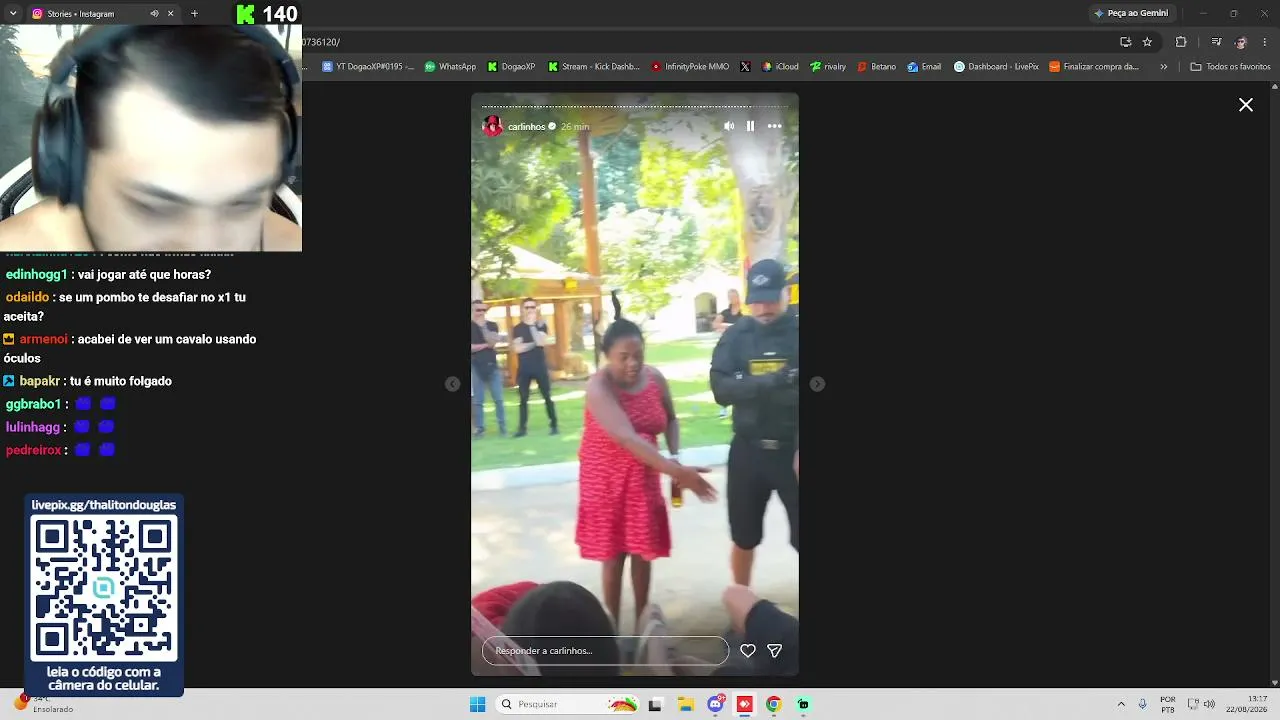This screenshot has height=720, width=1280.
Task: Open the 'POR PTB' language switcher
Action: pyautogui.click(x=1168, y=704)
